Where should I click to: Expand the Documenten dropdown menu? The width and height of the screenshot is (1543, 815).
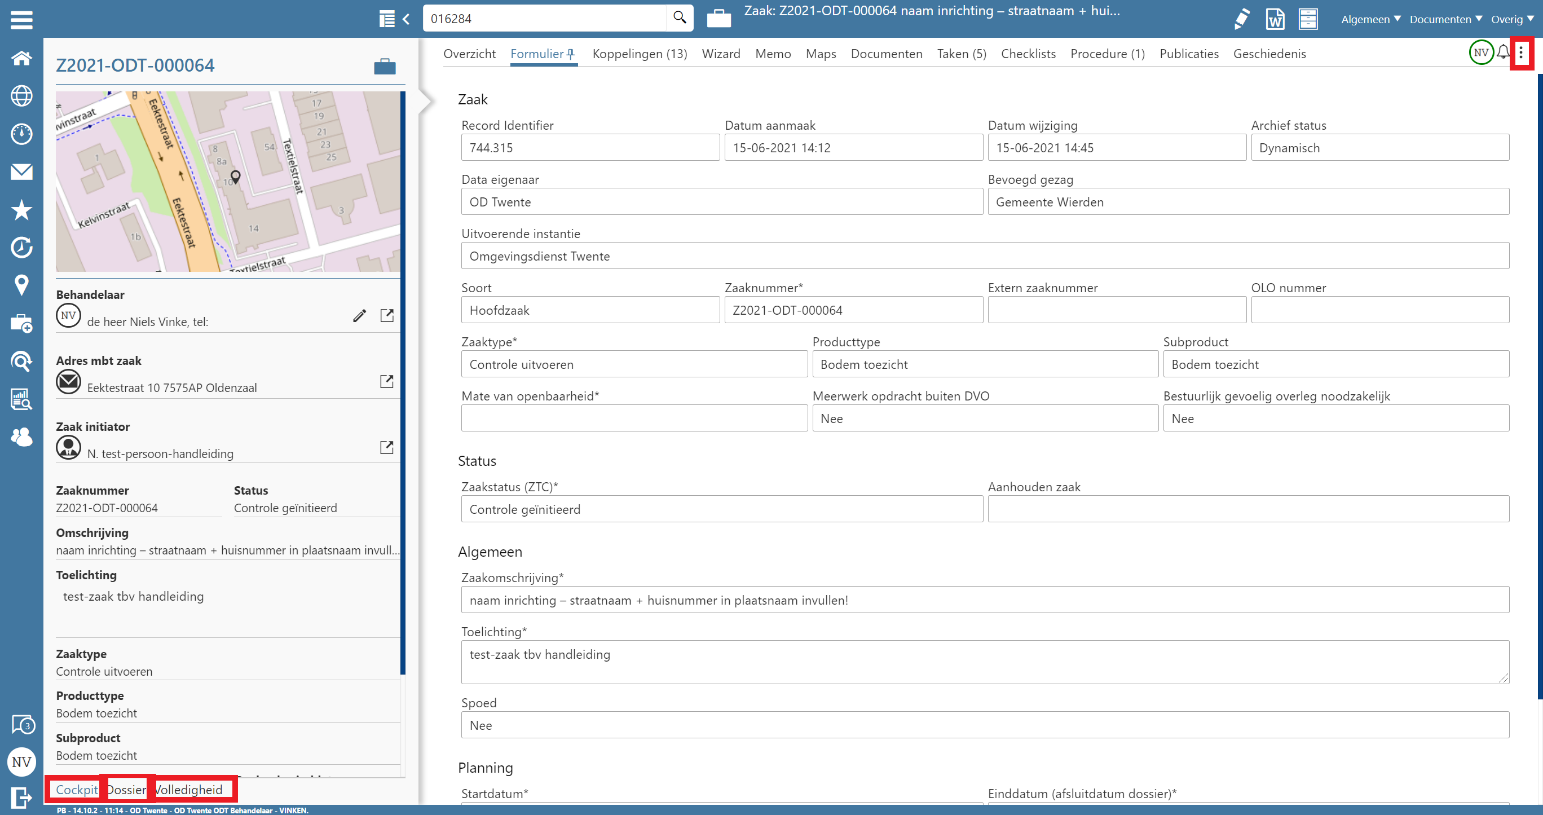pos(1446,19)
